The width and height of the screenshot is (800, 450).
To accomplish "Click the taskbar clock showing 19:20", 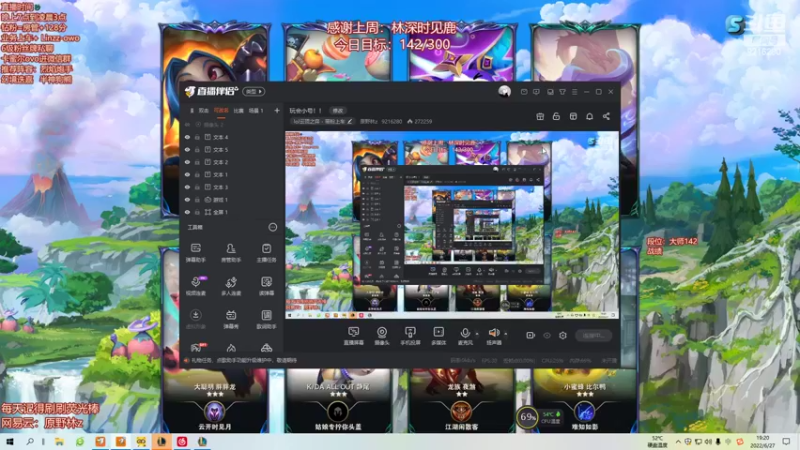I will pos(763,442).
